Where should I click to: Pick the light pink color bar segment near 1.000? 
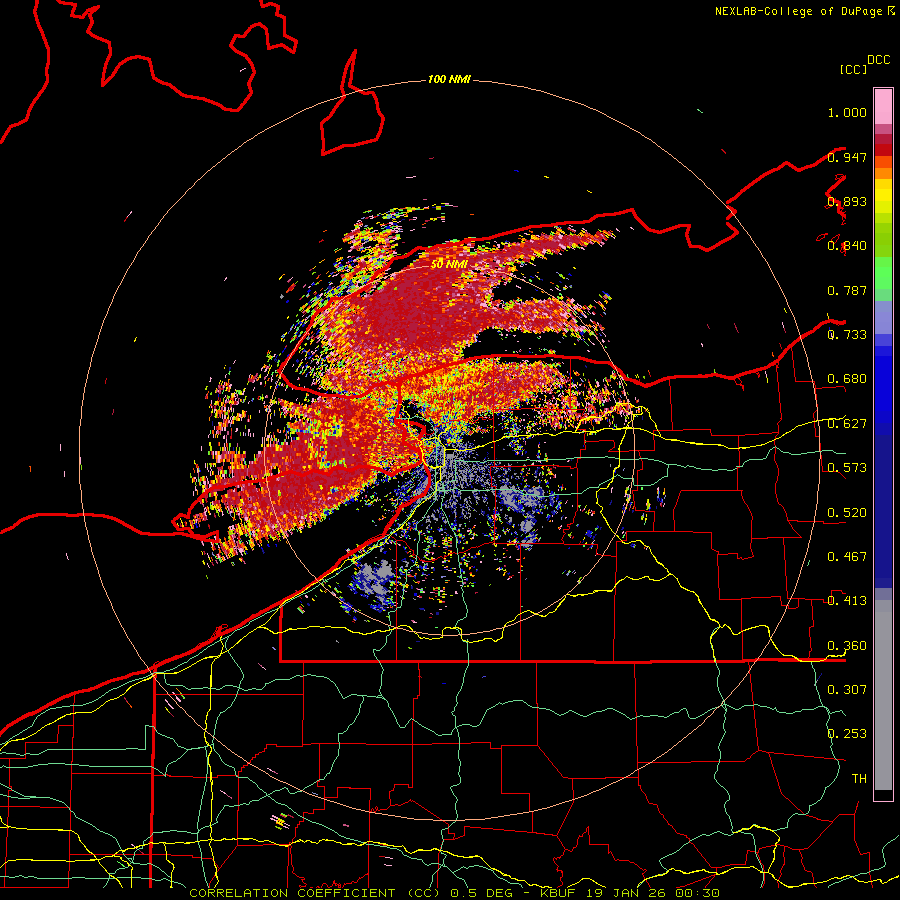[x=883, y=106]
